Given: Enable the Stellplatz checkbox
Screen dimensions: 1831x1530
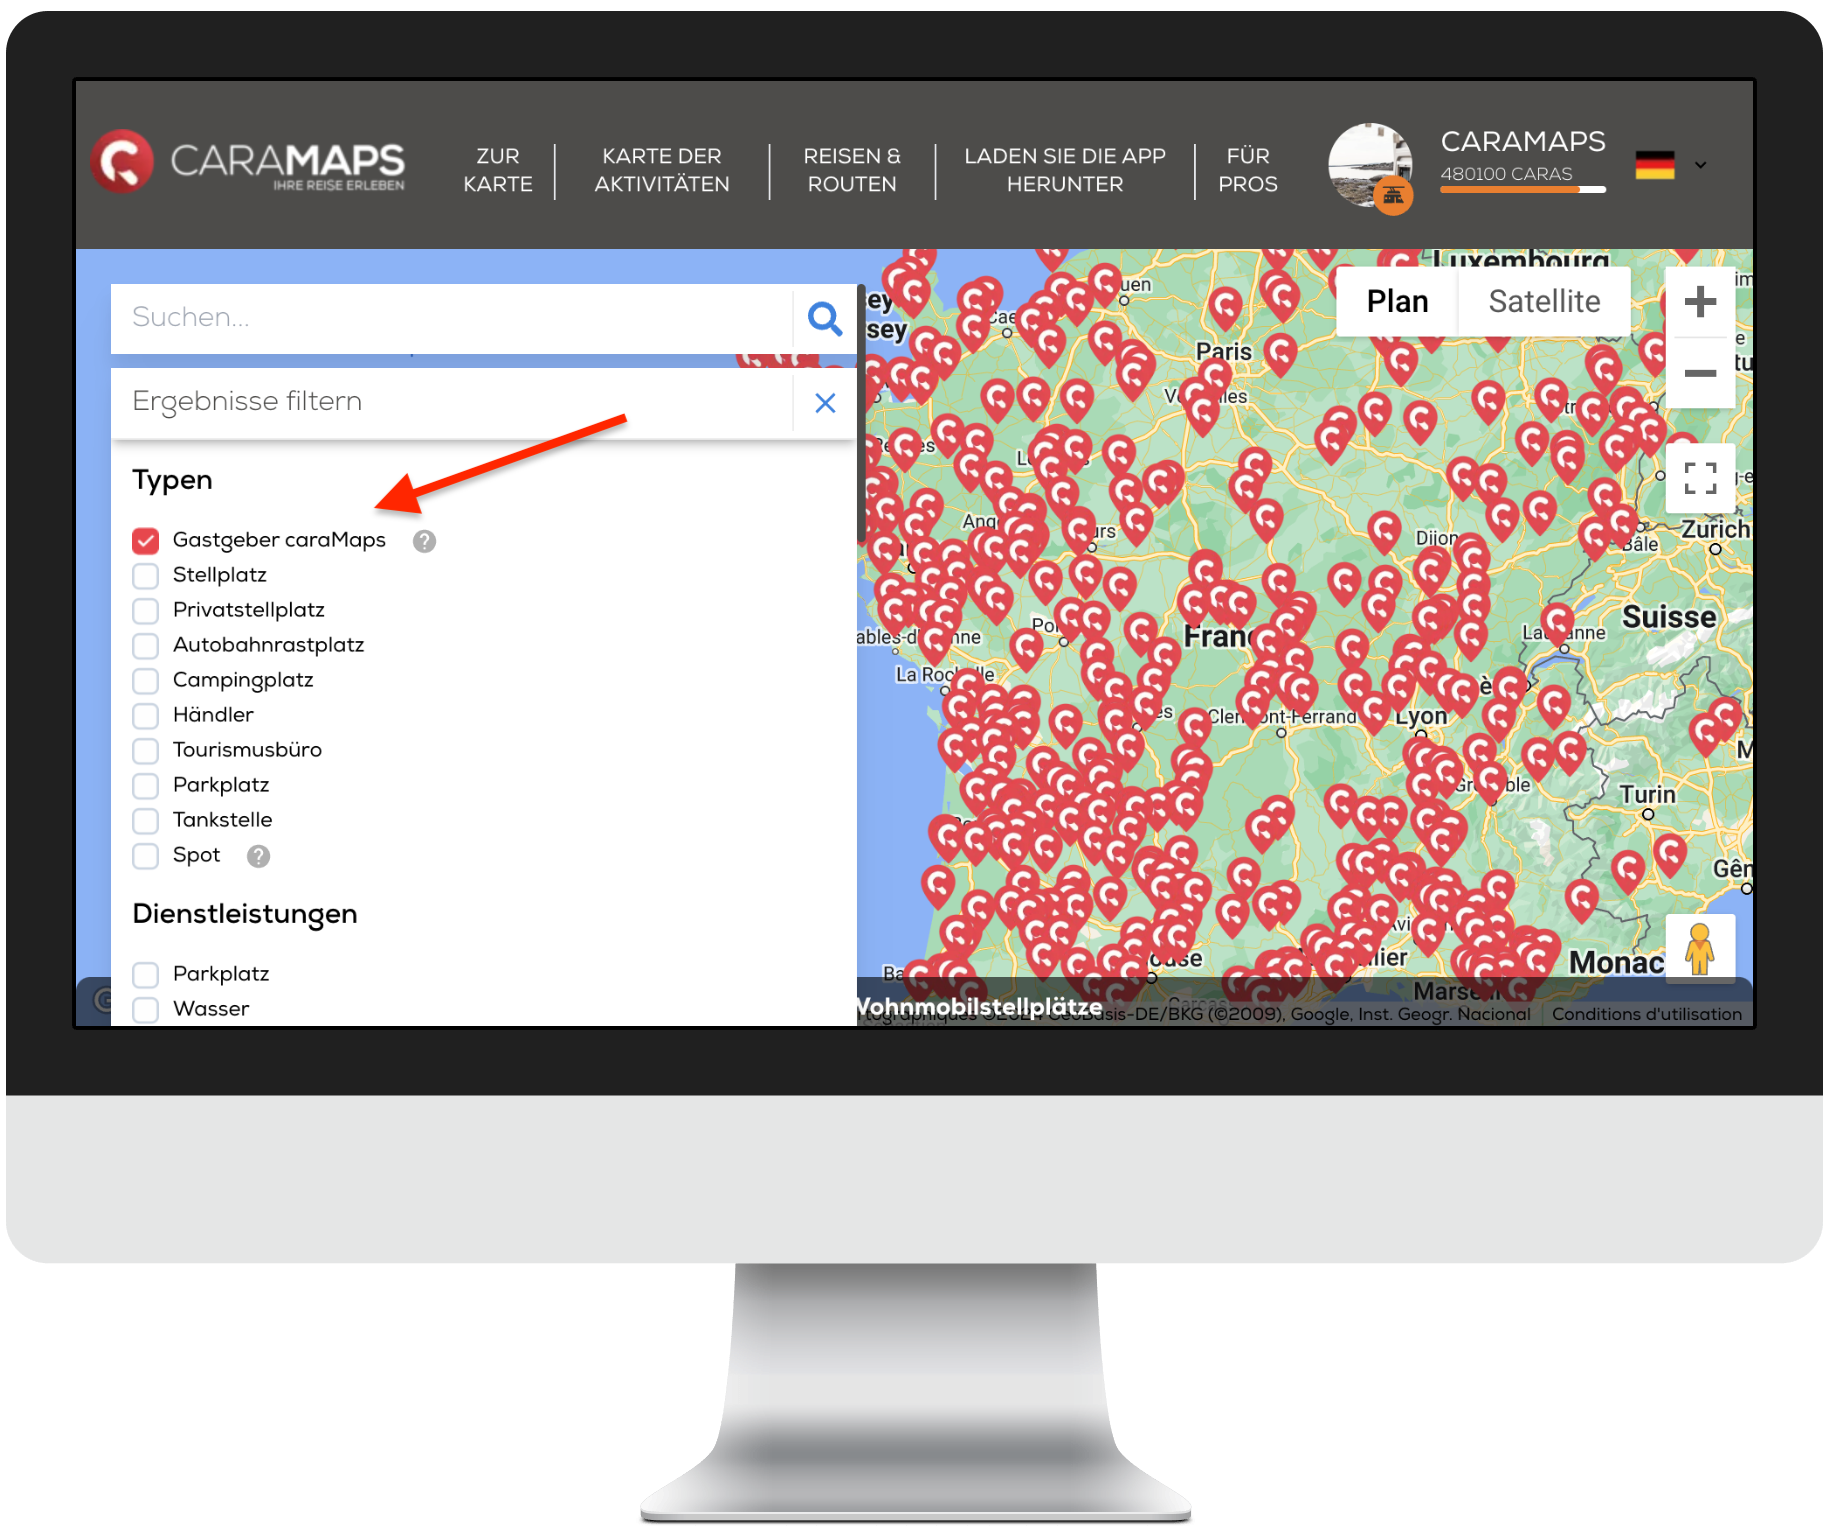Looking at the screenshot, I should click(x=146, y=576).
